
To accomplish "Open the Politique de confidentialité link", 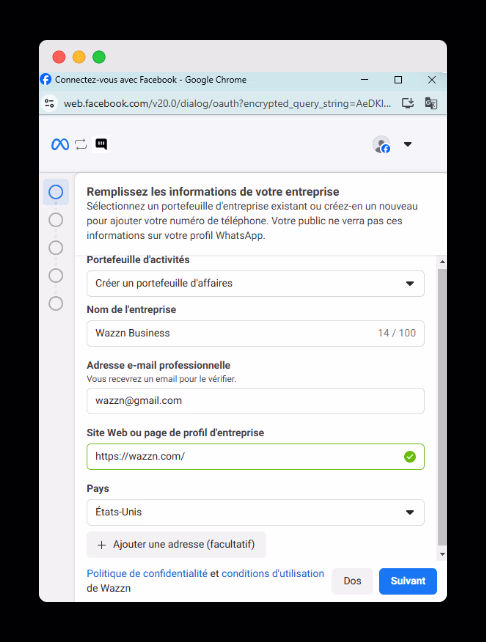I will [147, 574].
